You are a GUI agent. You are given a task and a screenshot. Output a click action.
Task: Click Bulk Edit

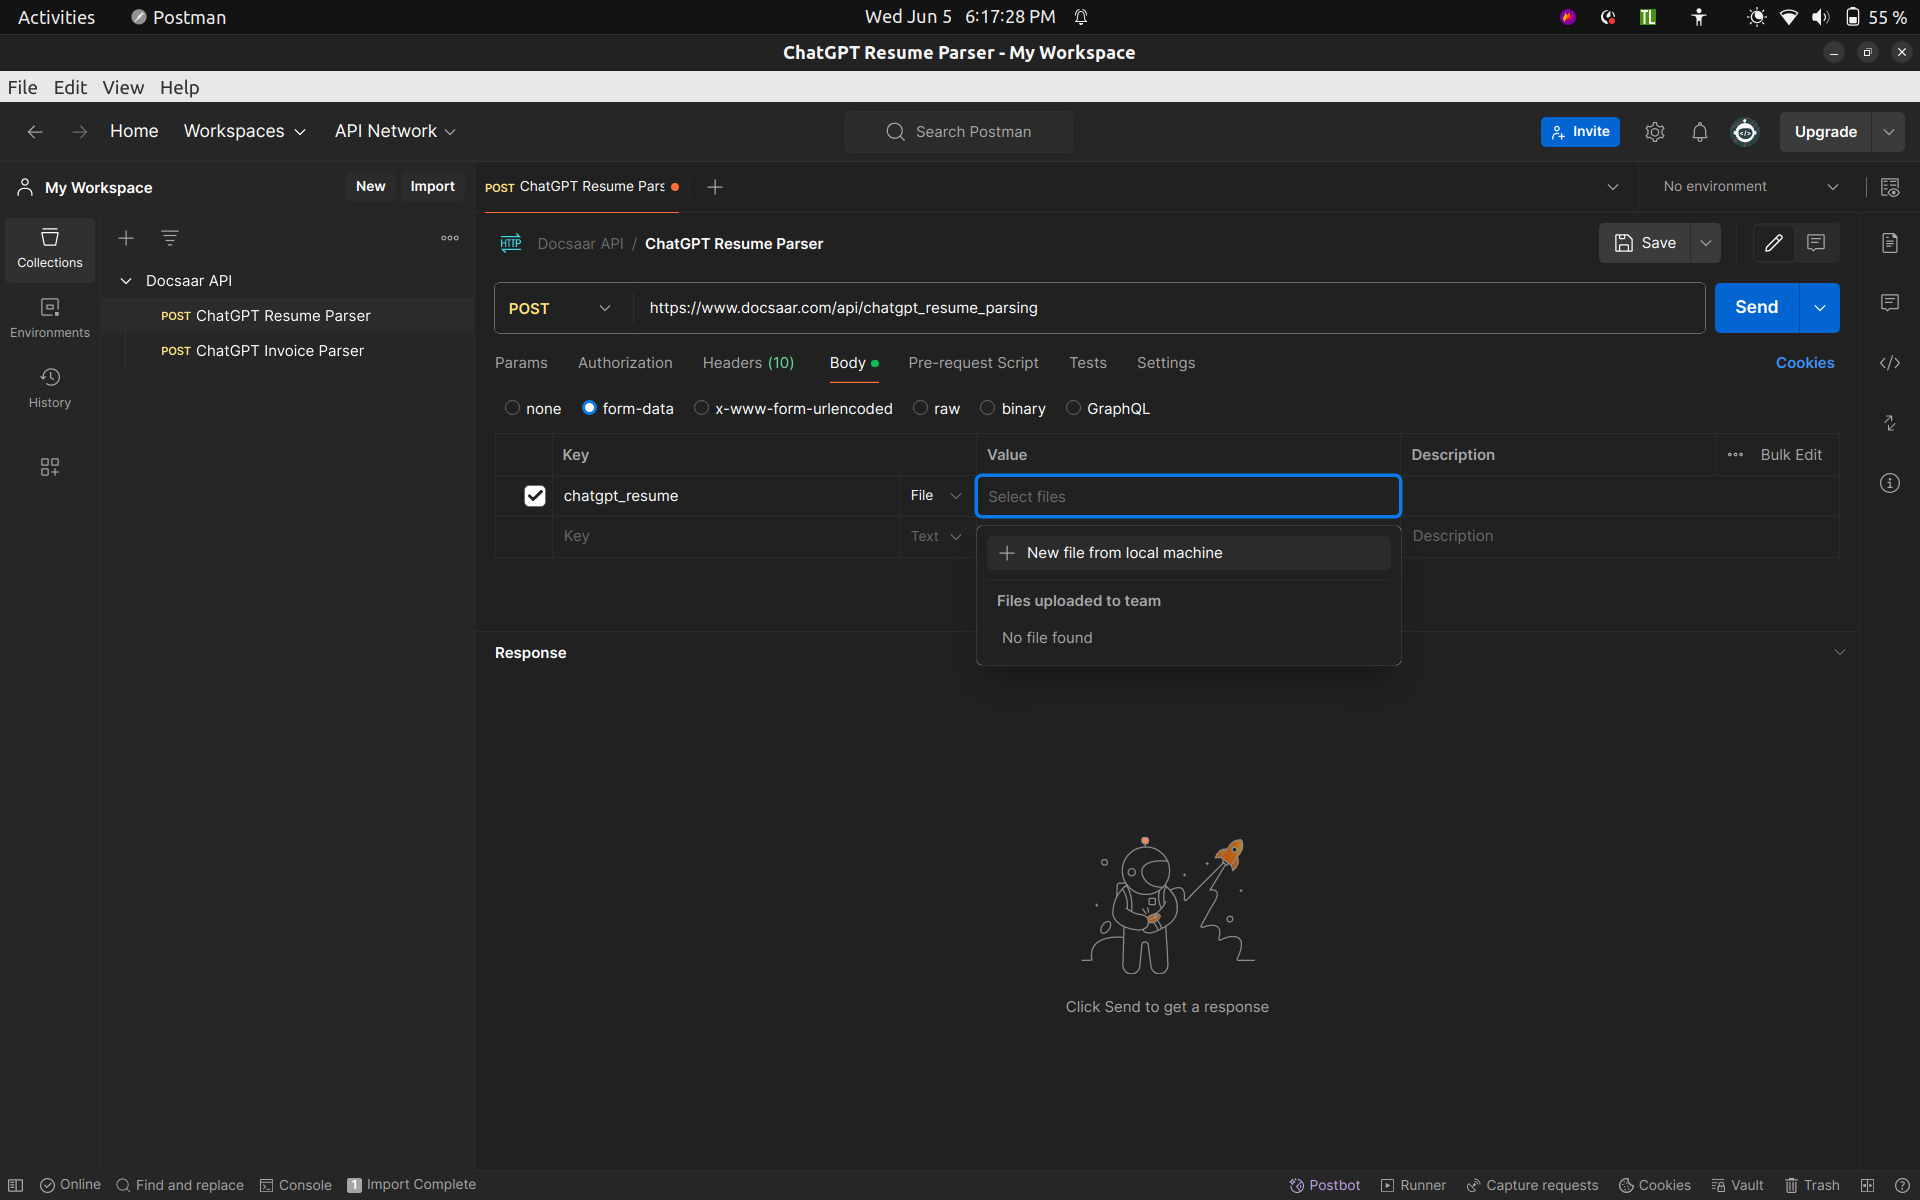click(x=1791, y=455)
